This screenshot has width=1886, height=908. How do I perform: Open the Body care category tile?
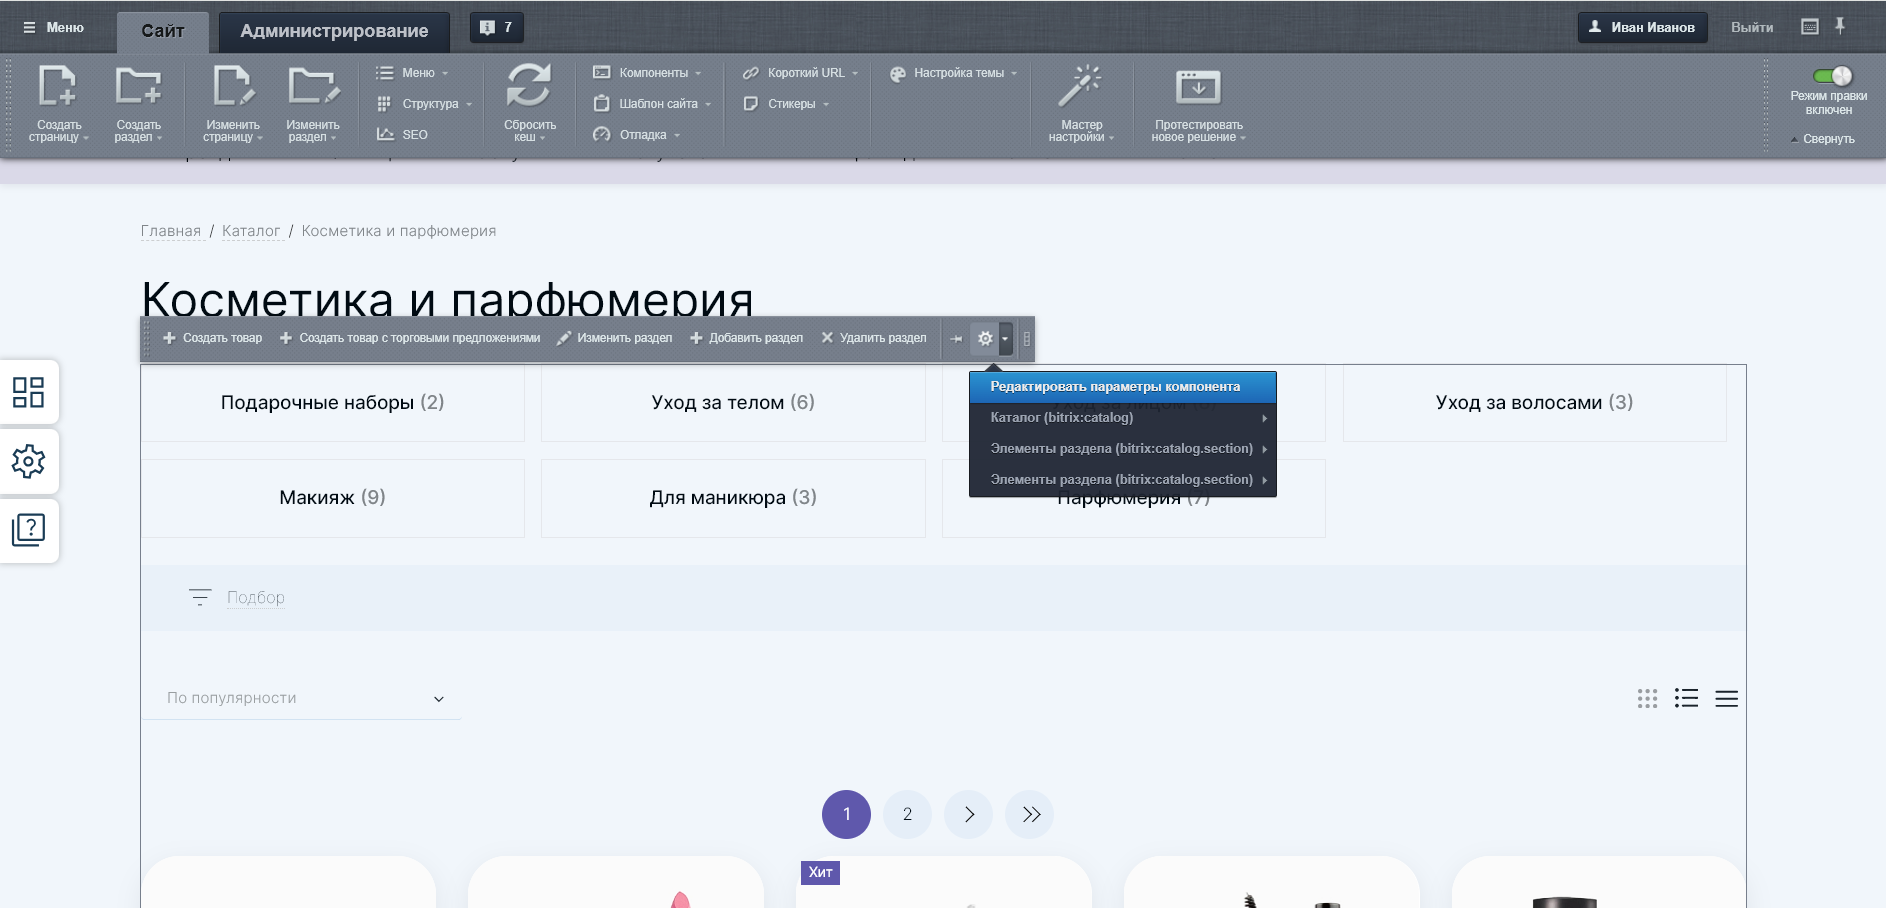[733, 403]
